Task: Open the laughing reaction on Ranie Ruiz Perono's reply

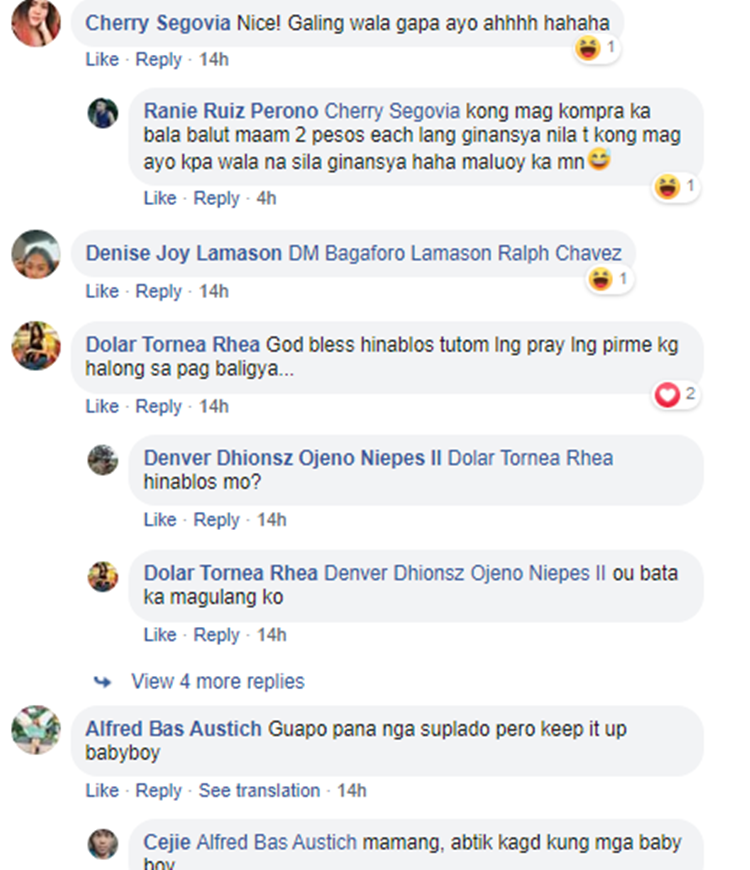Action: click(x=676, y=186)
